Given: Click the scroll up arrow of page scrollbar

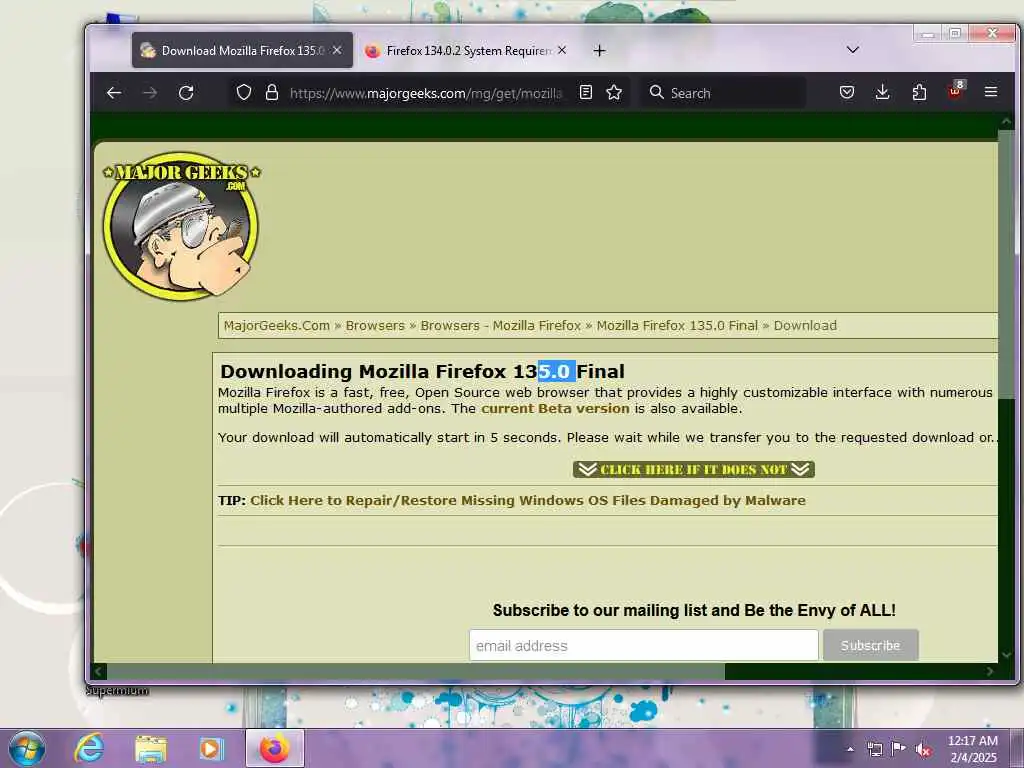Looking at the screenshot, I should tap(1006, 121).
